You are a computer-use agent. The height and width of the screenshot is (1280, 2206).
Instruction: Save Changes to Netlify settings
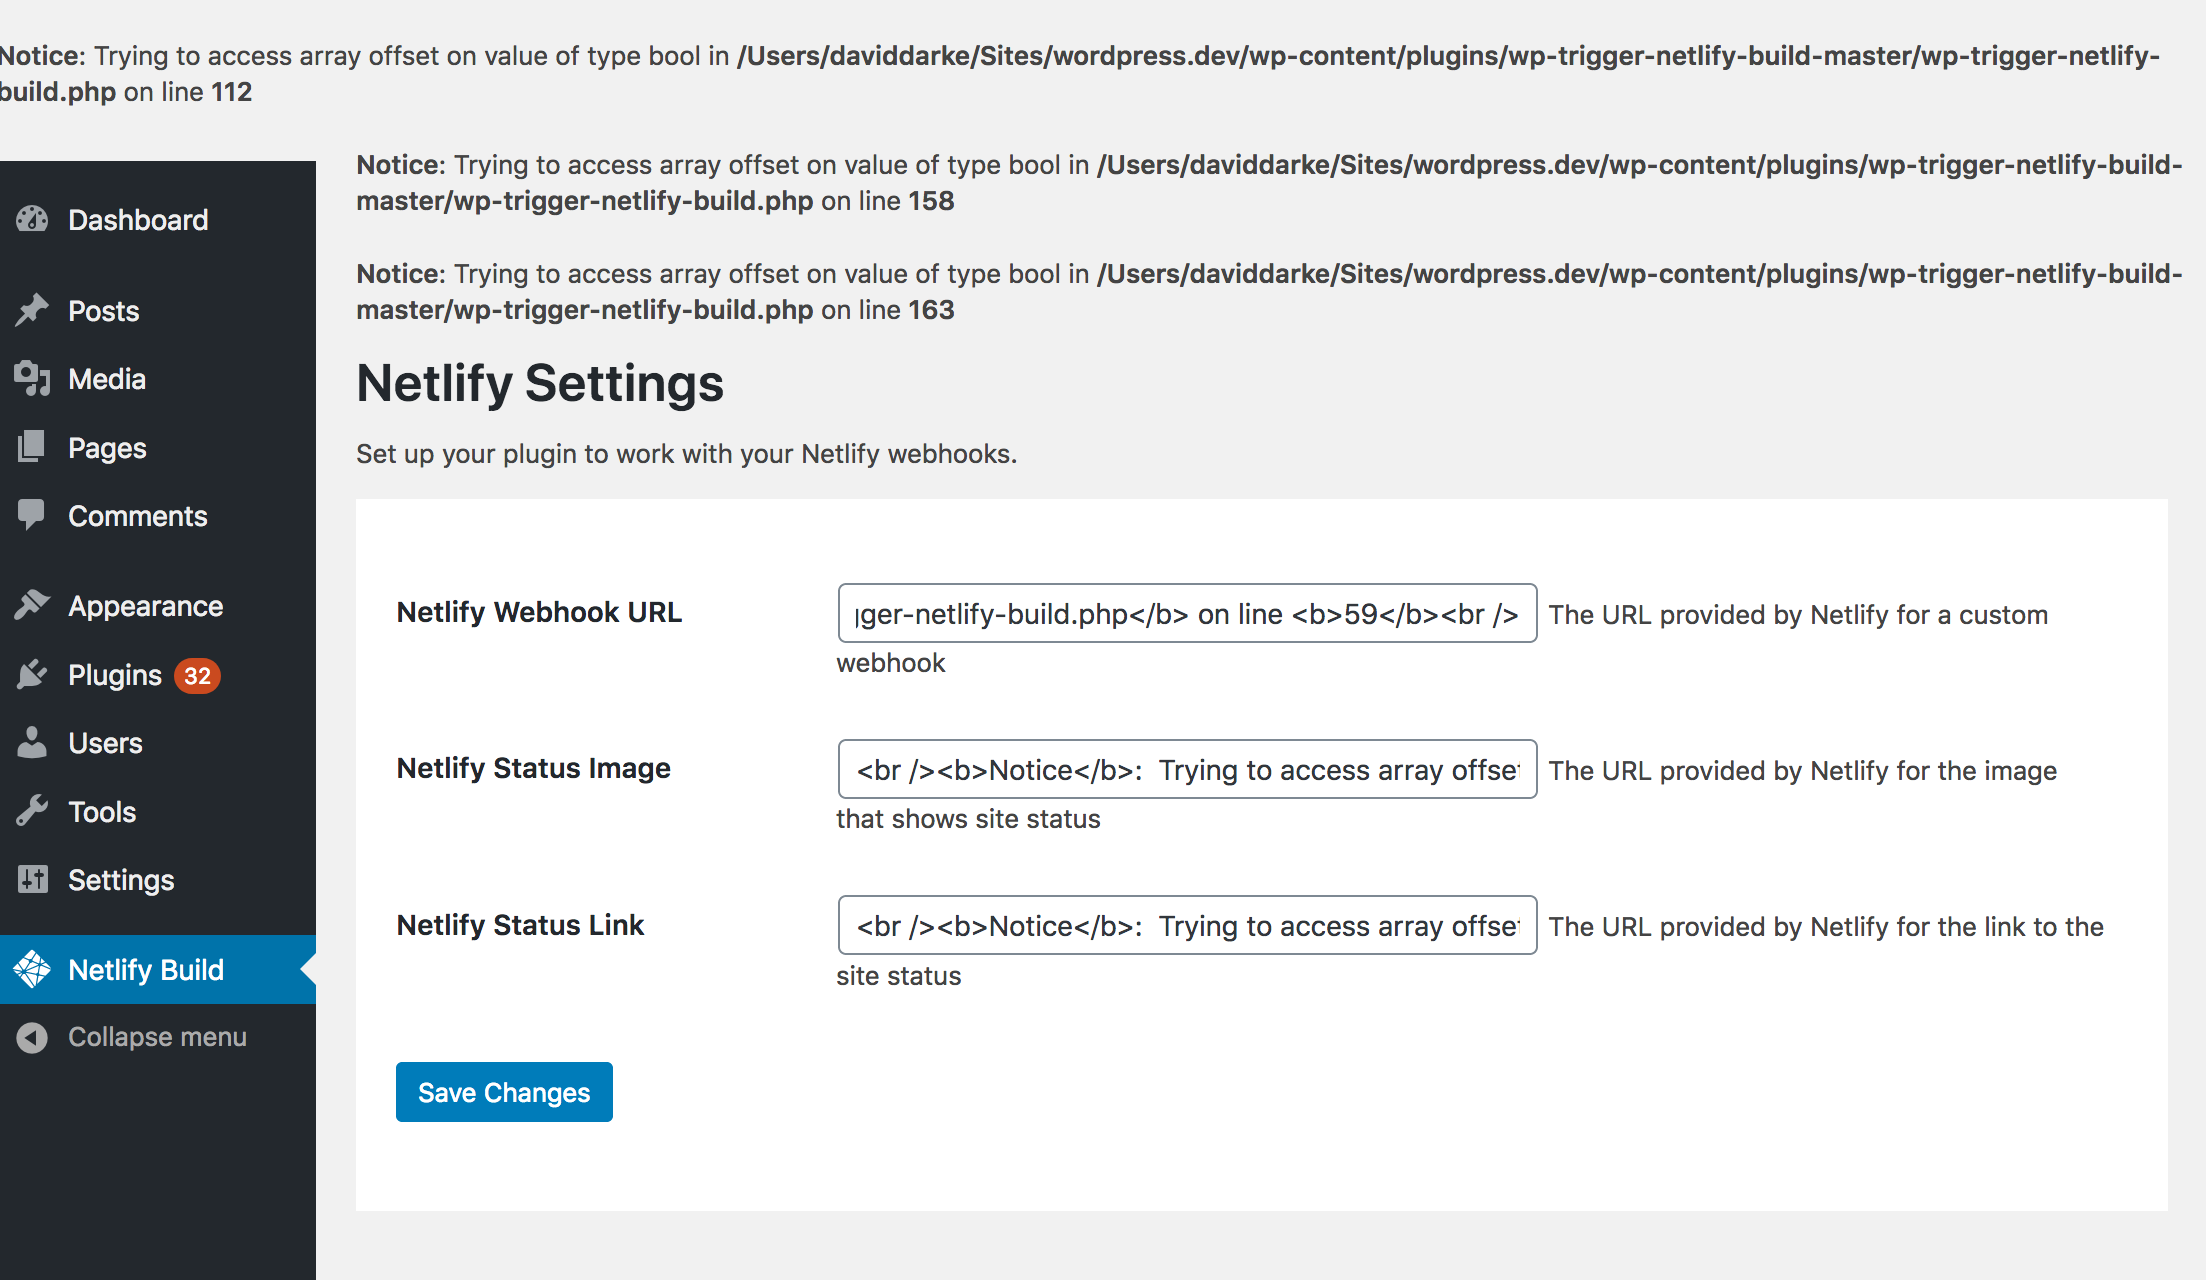pyautogui.click(x=504, y=1092)
